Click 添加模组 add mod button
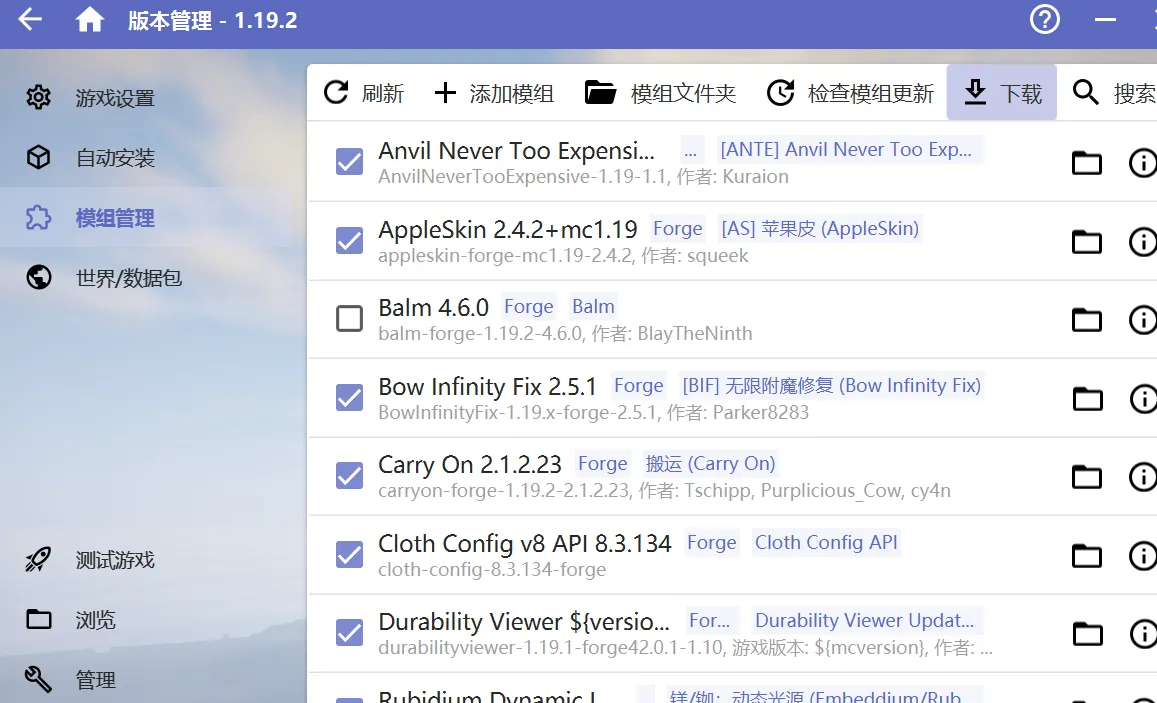Image resolution: width=1157 pixels, height=703 pixels. pyautogui.click(x=494, y=93)
